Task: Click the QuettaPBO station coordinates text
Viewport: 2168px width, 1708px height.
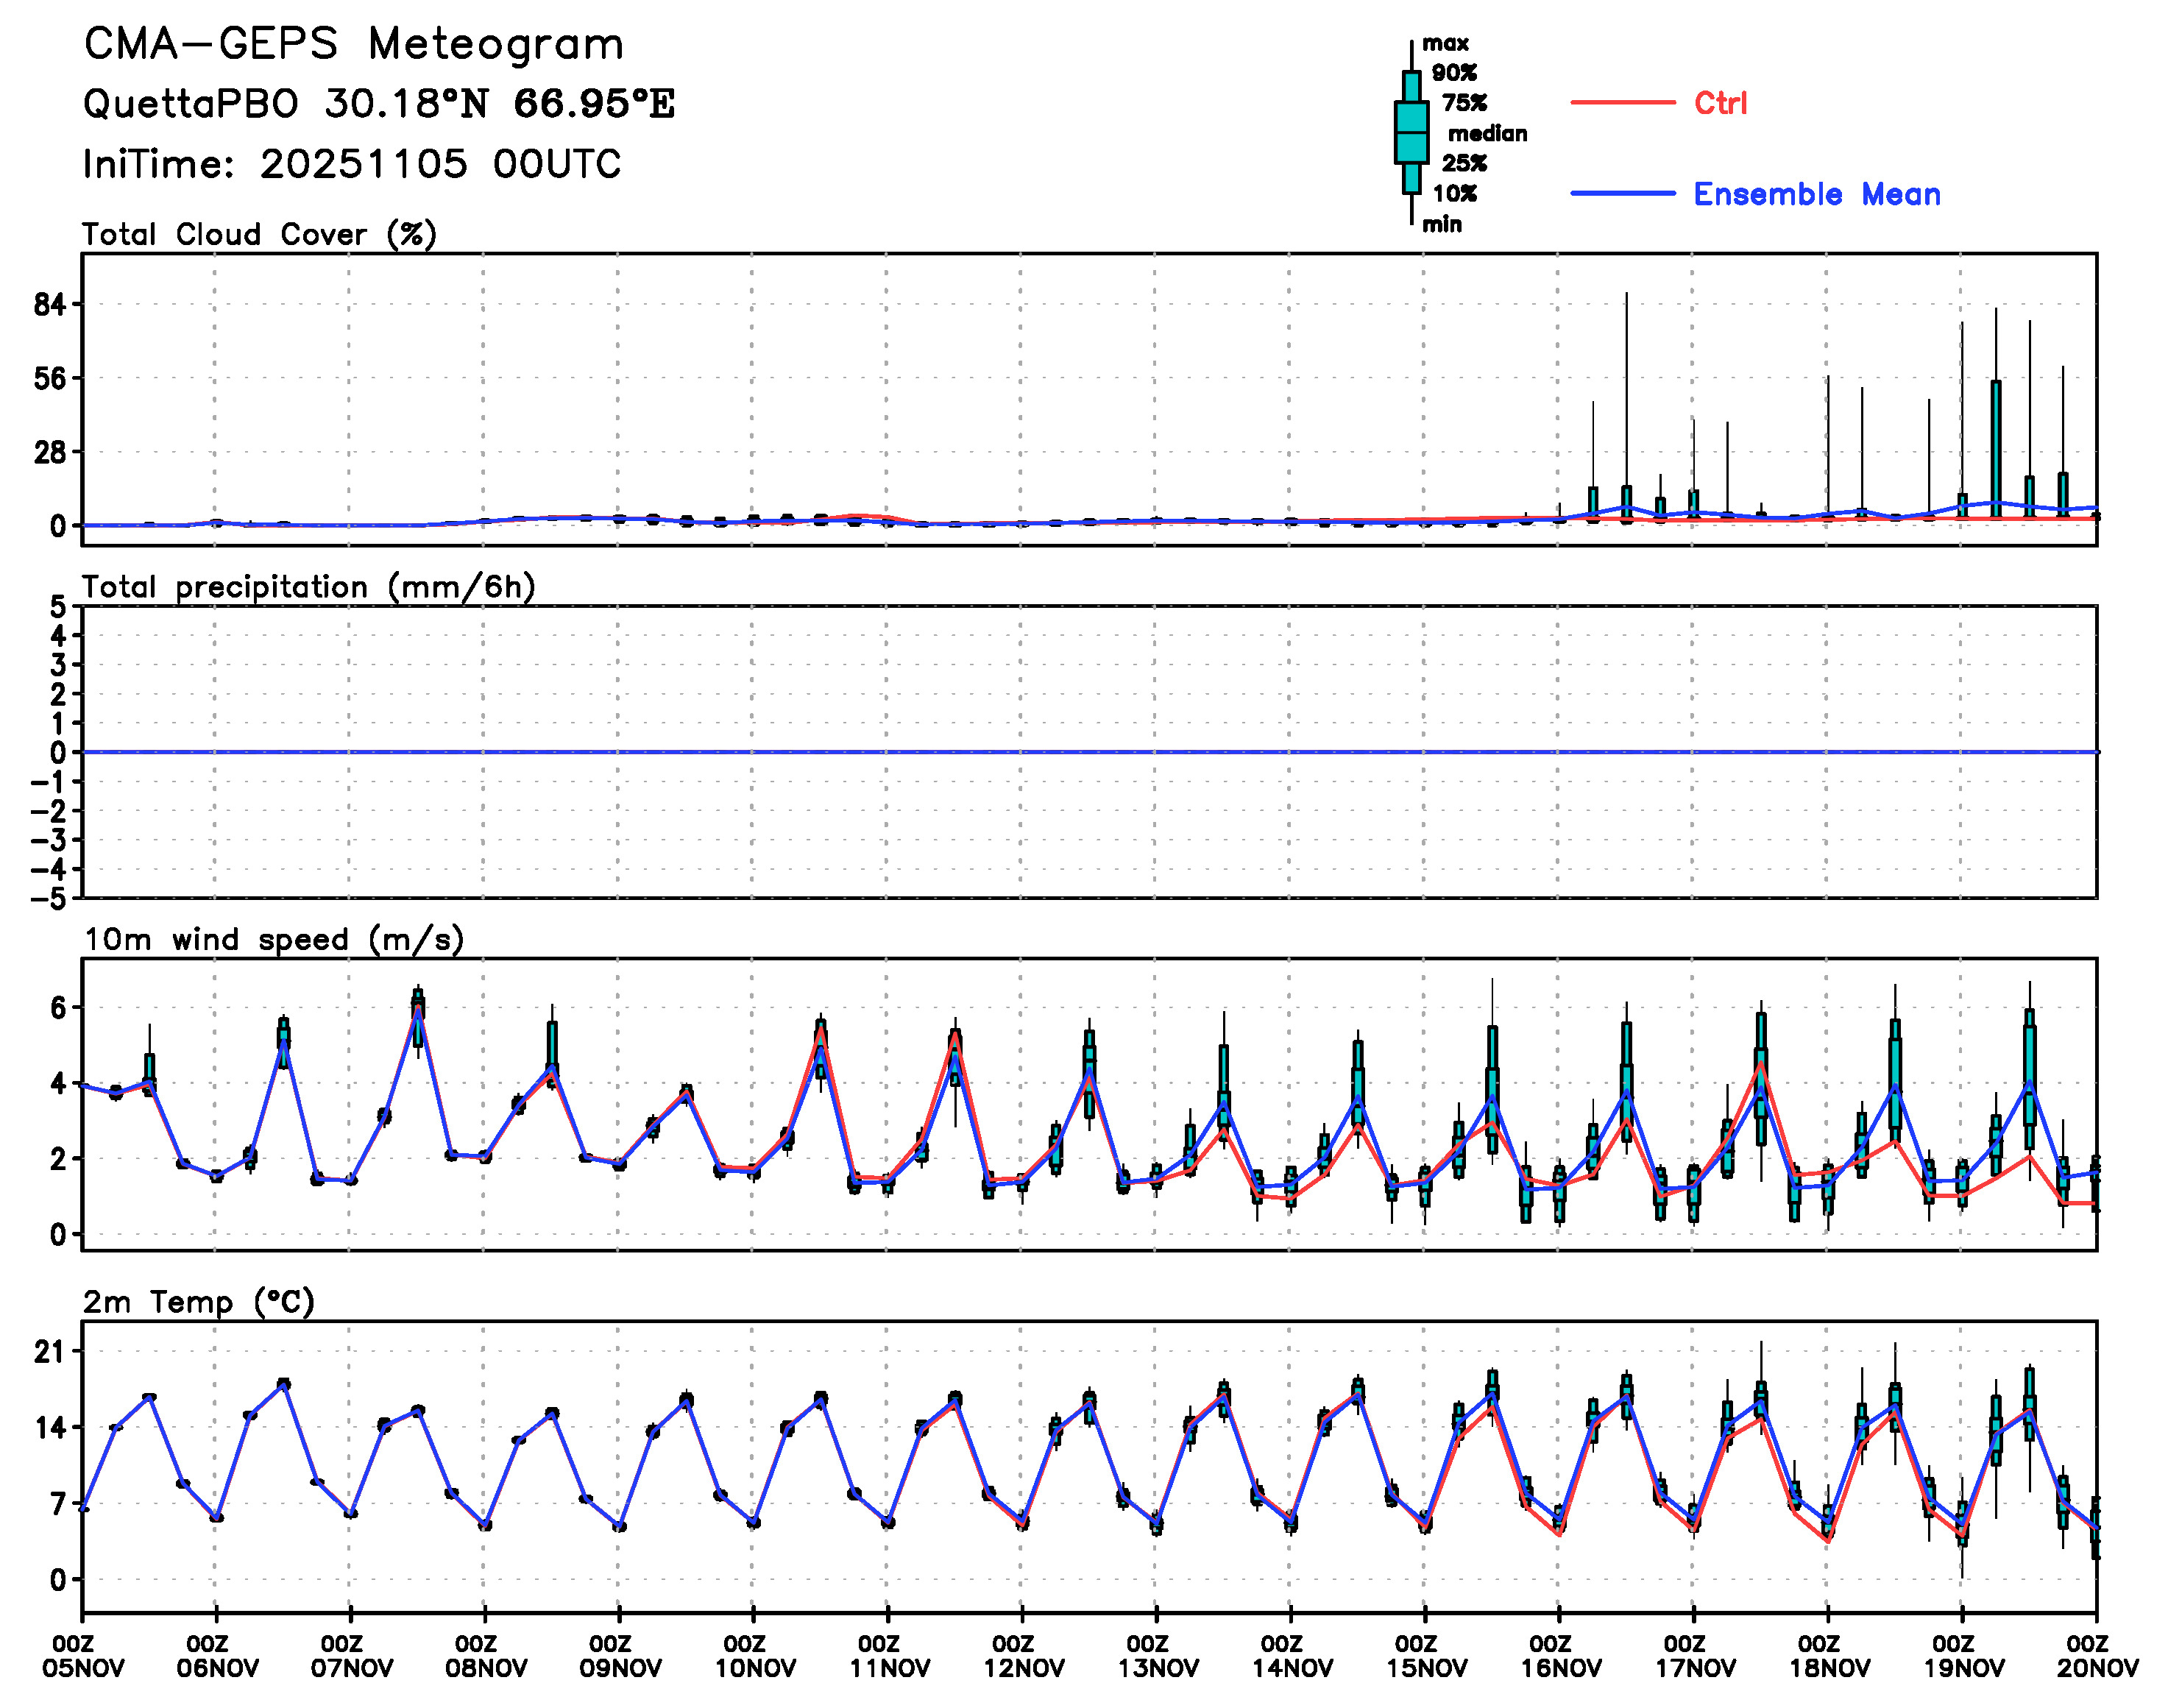Action: [378, 104]
